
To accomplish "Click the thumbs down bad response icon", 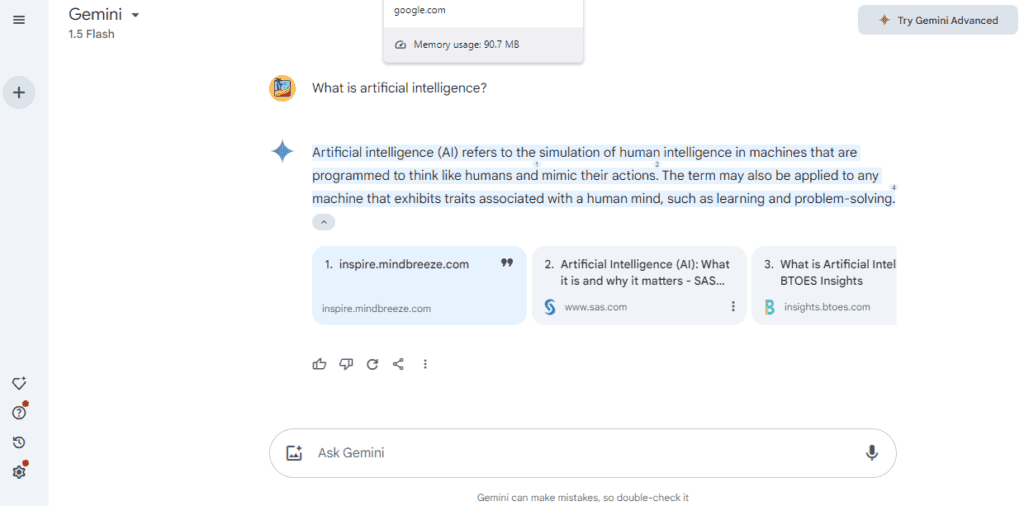I will point(346,364).
